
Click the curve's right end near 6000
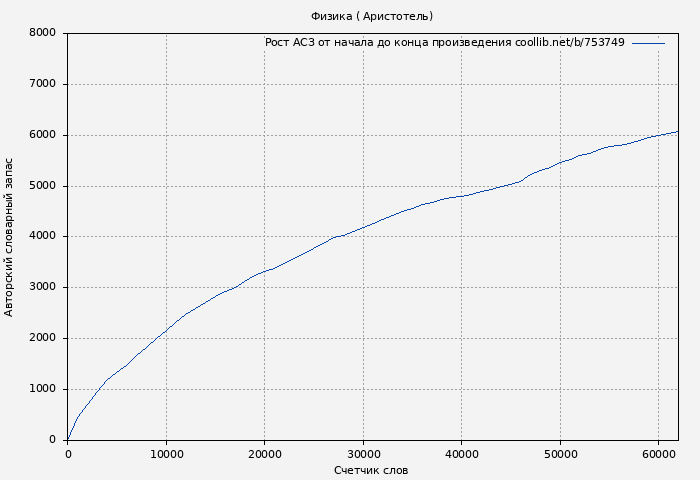676,131
